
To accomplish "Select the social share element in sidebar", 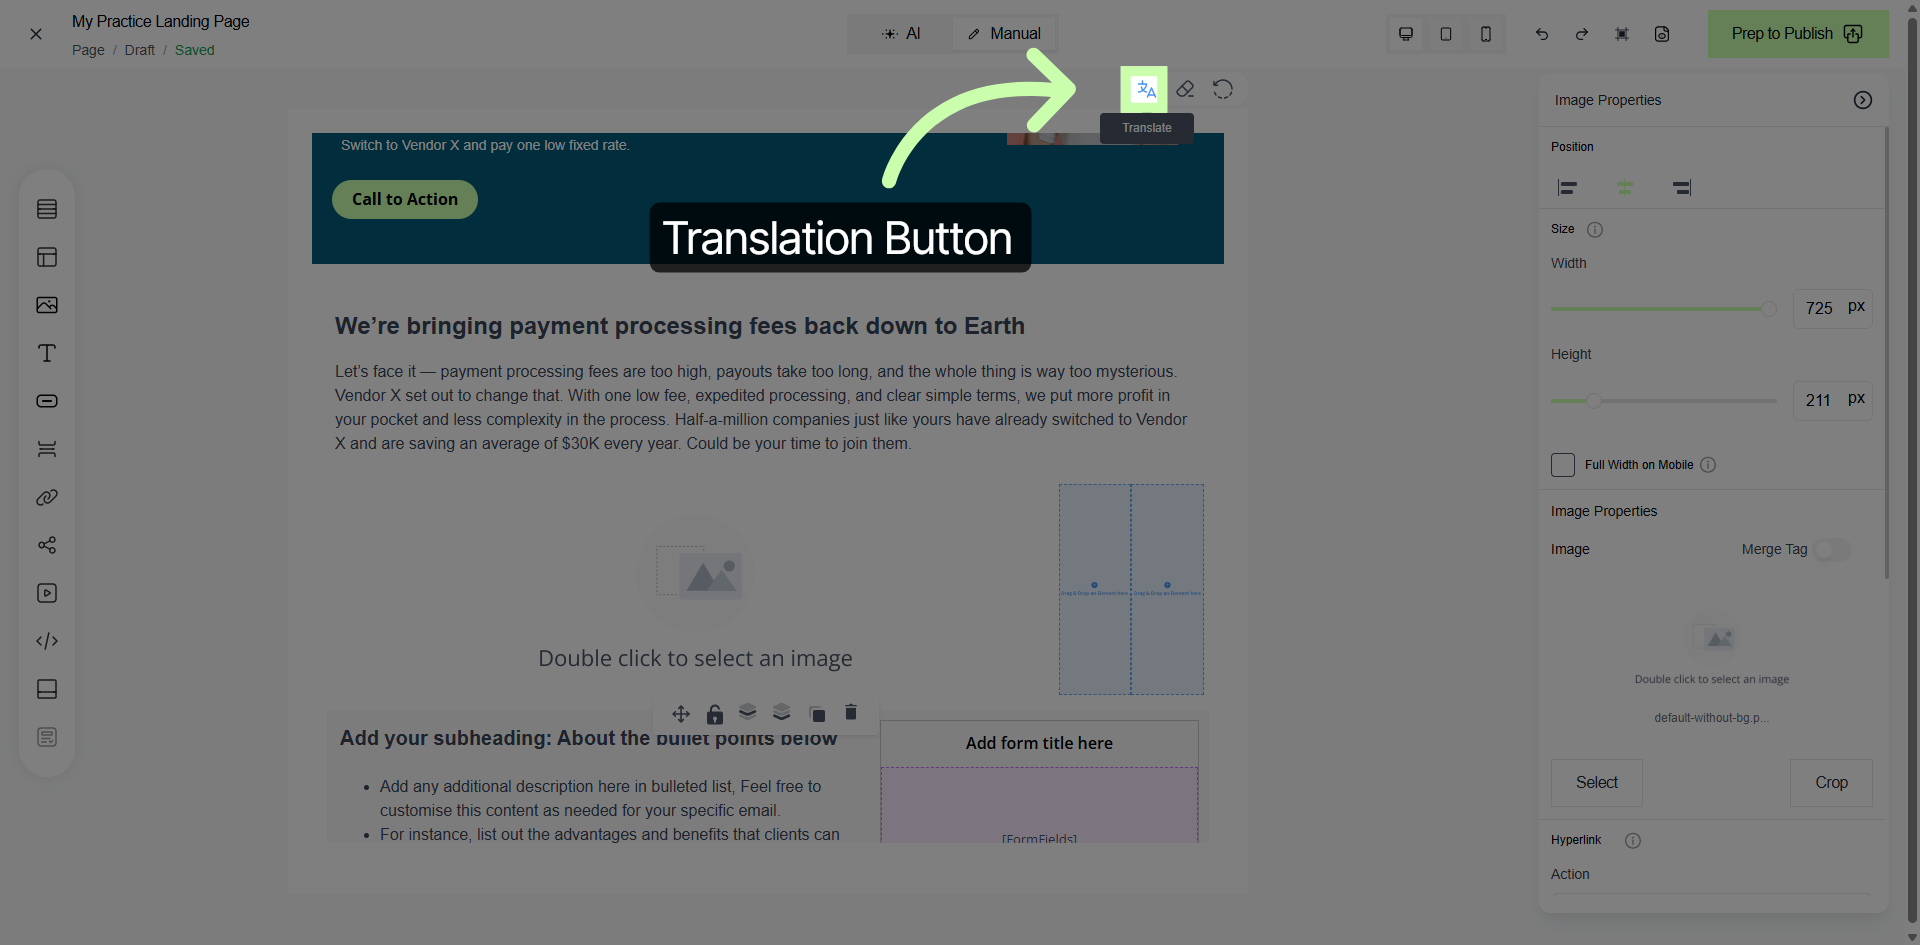I will pyautogui.click(x=47, y=545).
